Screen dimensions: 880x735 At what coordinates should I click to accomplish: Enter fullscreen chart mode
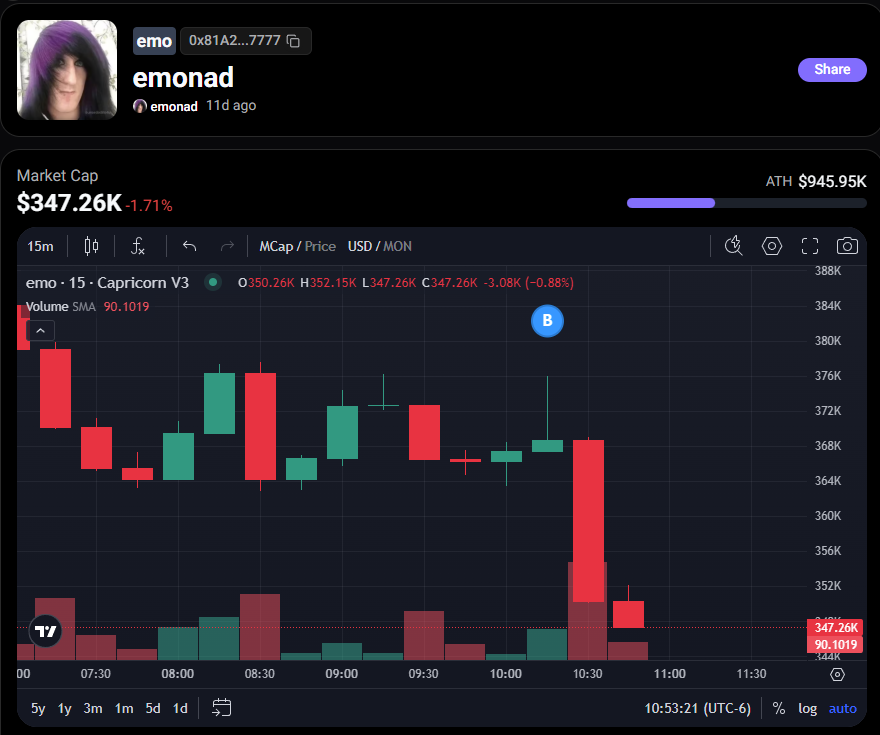809,246
